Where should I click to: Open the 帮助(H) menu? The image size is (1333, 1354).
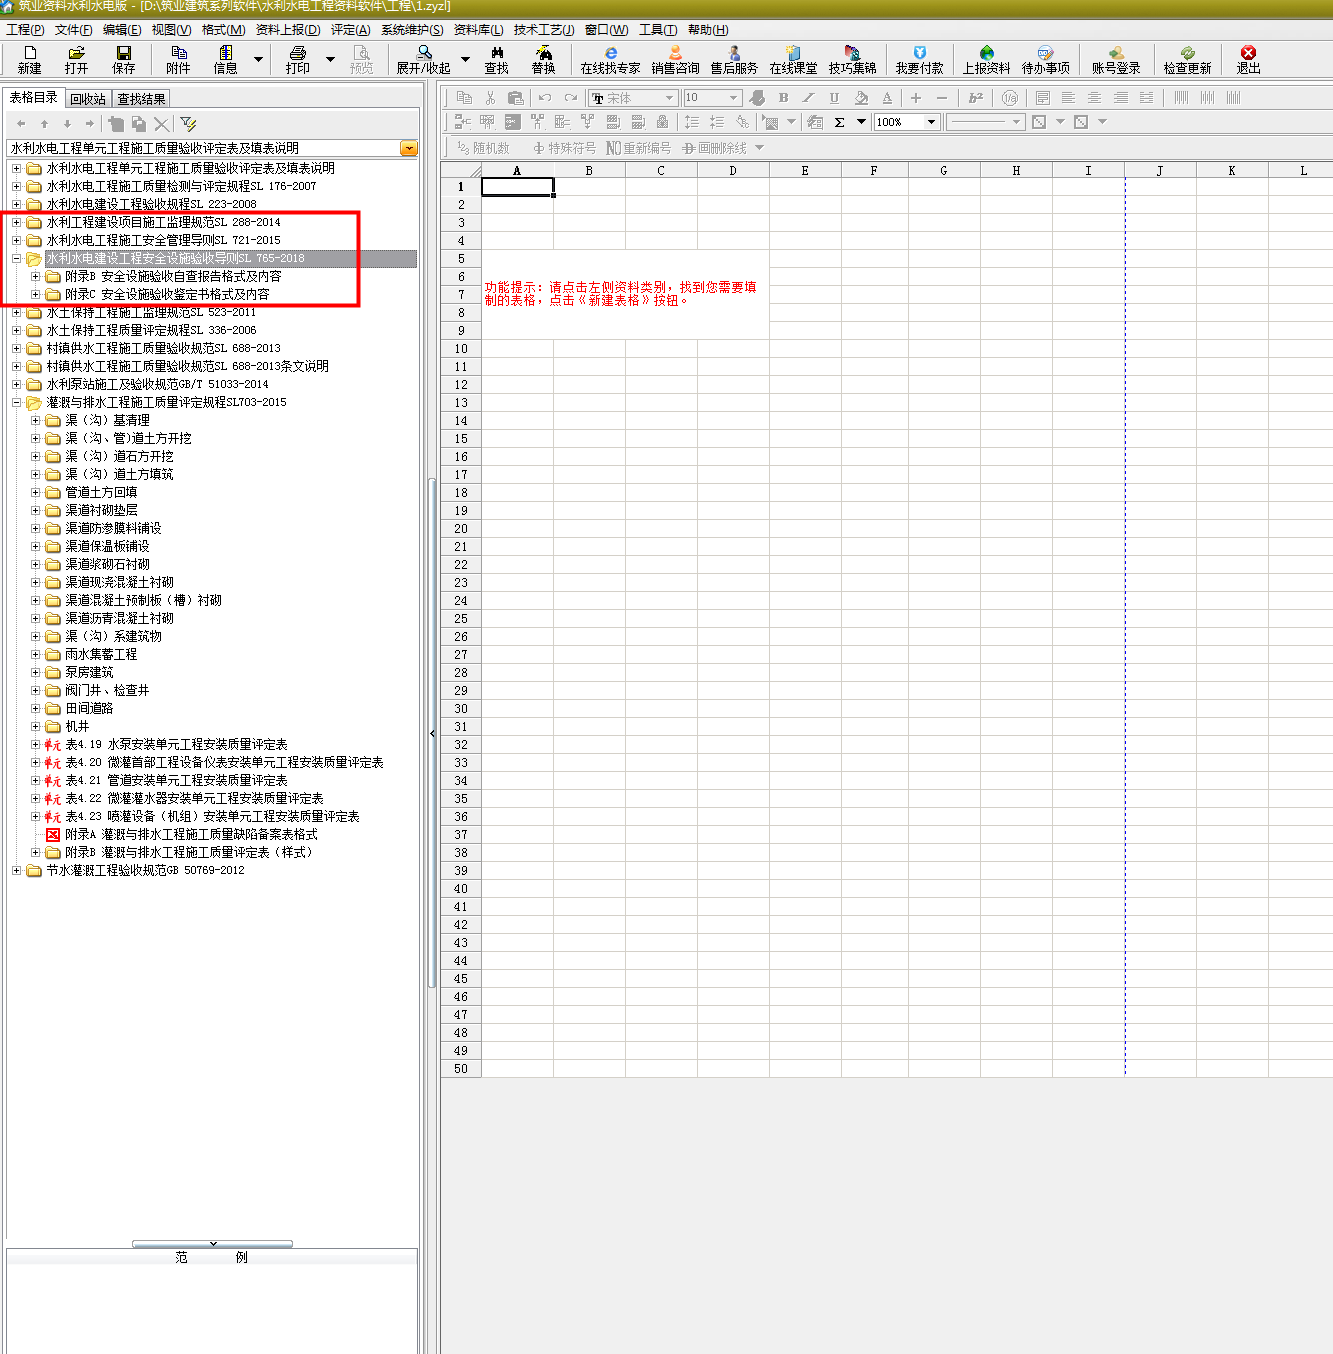click(x=708, y=30)
